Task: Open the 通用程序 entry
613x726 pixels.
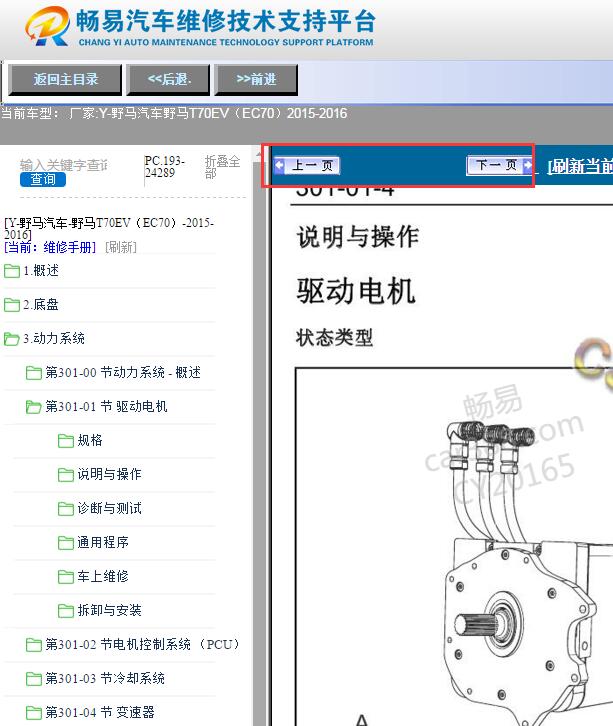Action: tap(103, 542)
